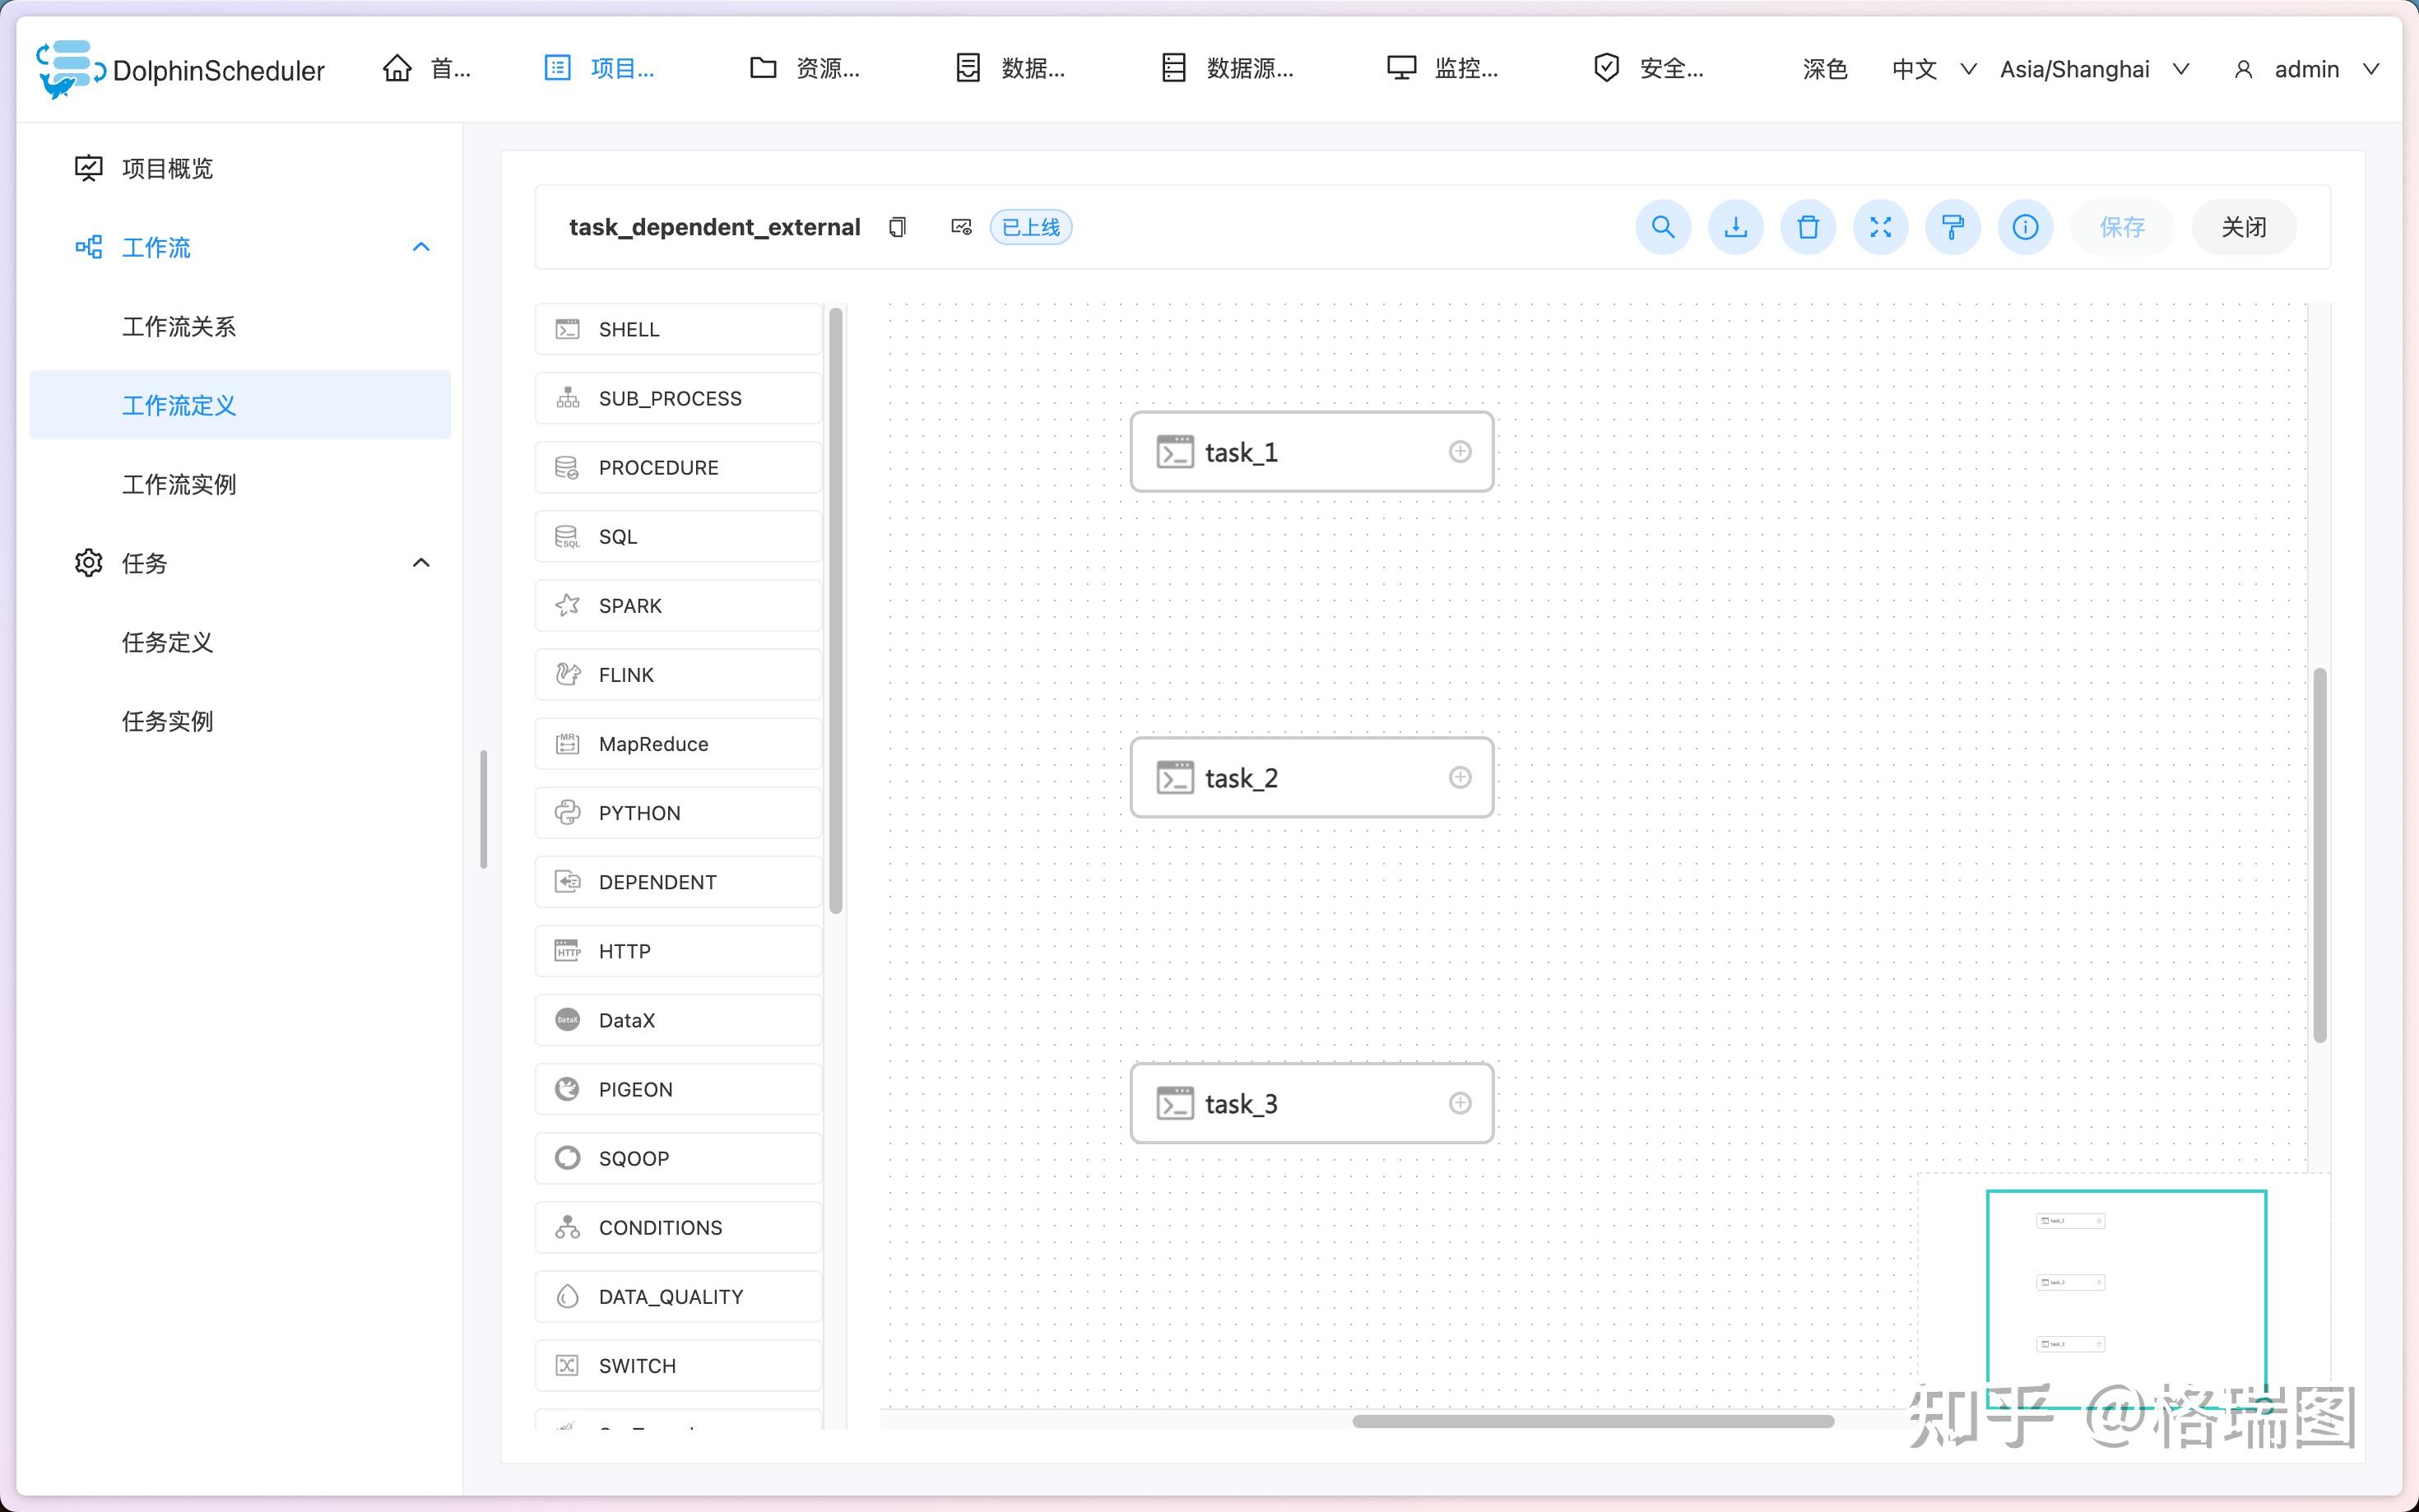Click the format layout brush icon
This screenshot has height=1512, width=2419.
(1952, 227)
